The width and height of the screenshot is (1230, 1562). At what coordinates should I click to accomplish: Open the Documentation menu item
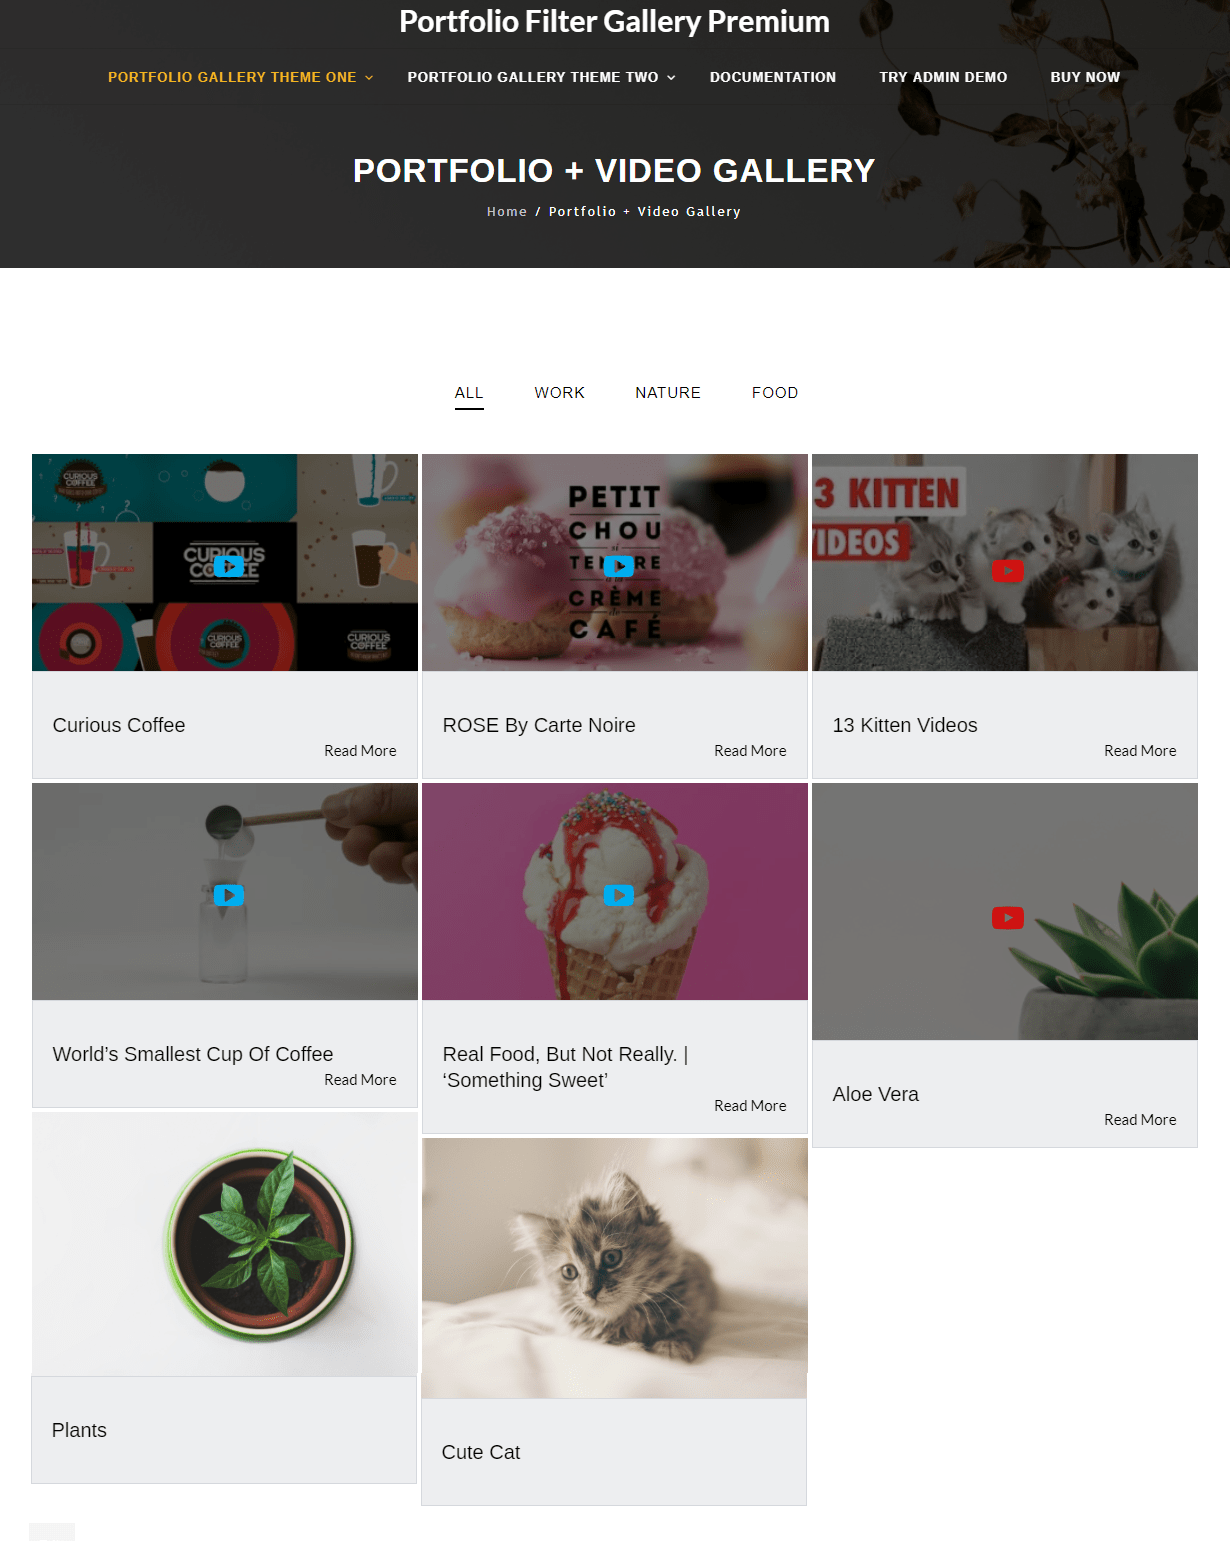pos(773,77)
